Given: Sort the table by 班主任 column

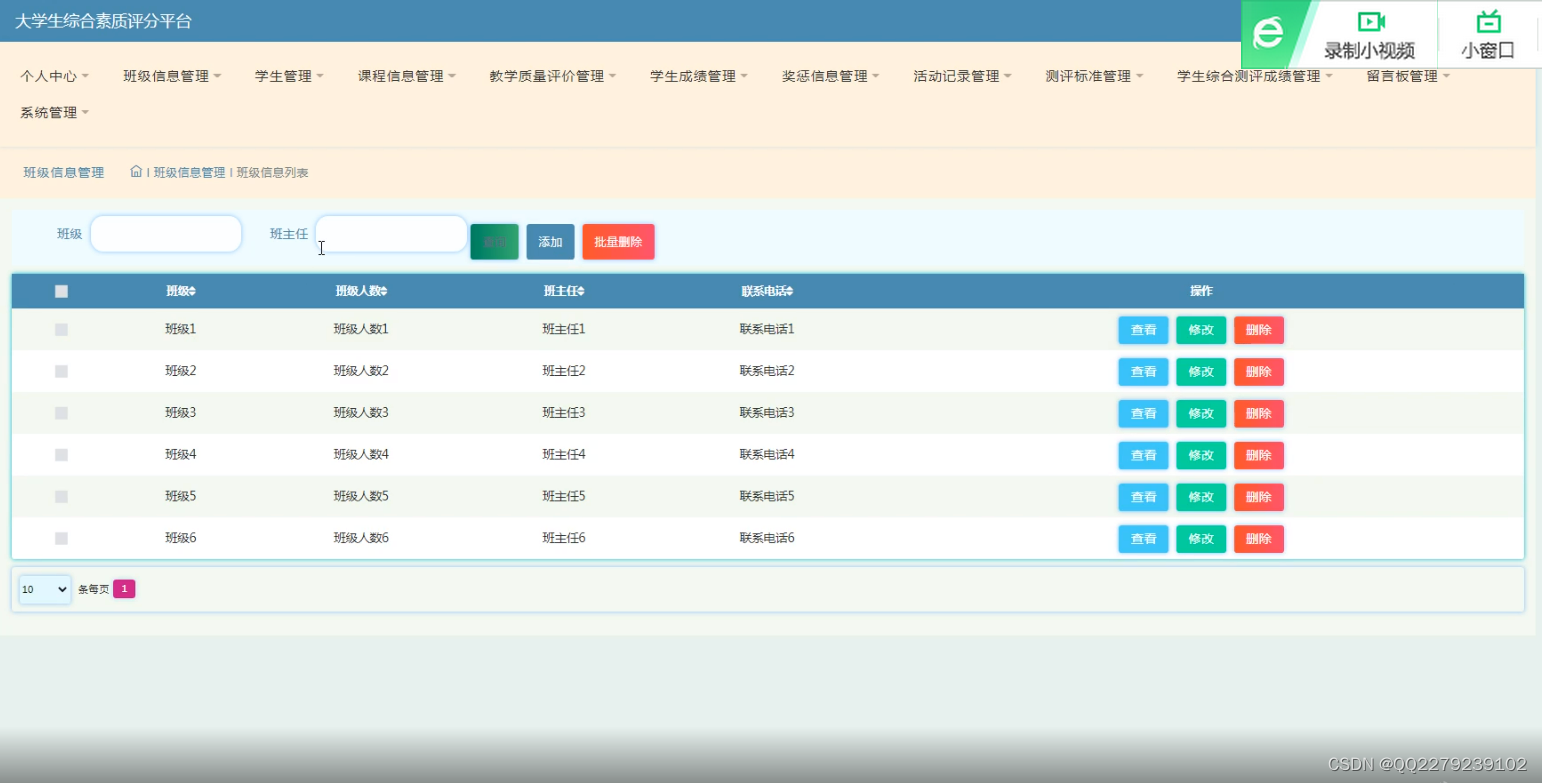Looking at the screenshot, I should [x=565, y=291].
